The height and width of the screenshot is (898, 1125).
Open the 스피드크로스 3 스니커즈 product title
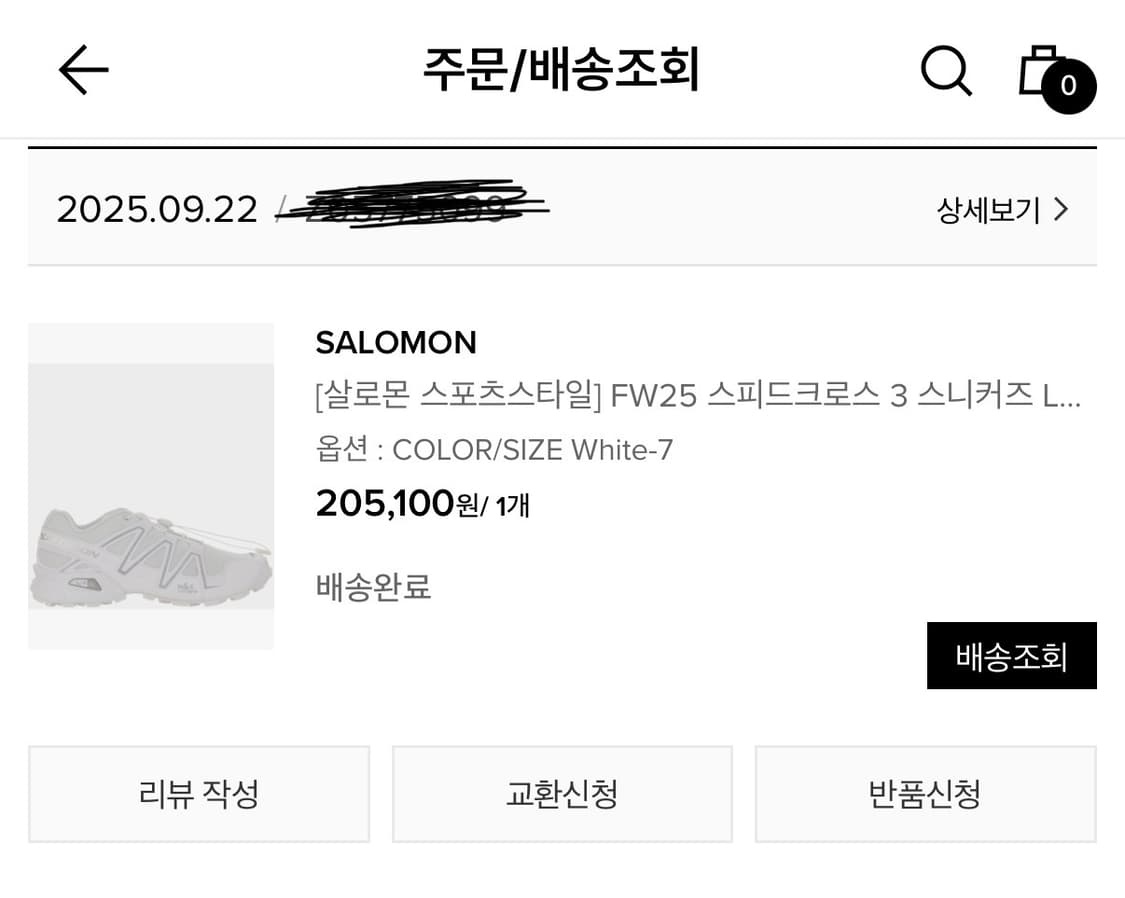coord(698,397)
